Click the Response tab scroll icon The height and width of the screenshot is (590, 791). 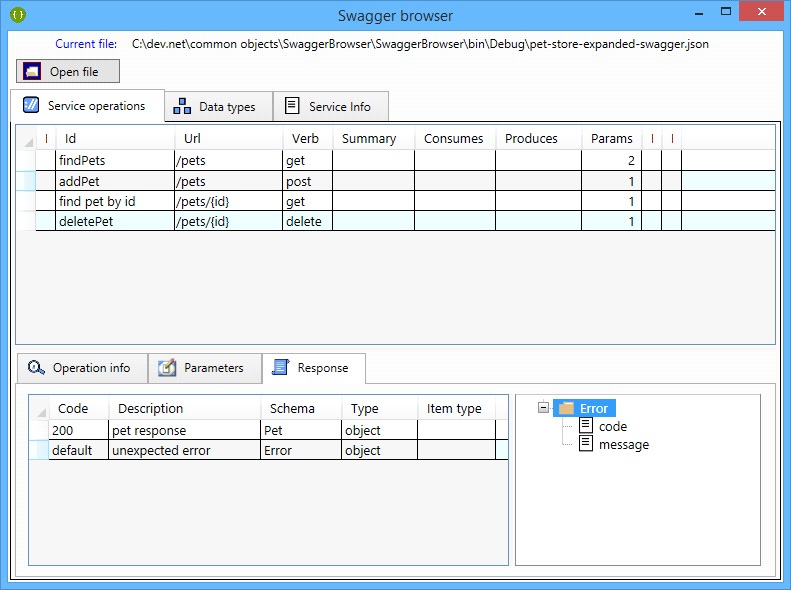(280, 367)
